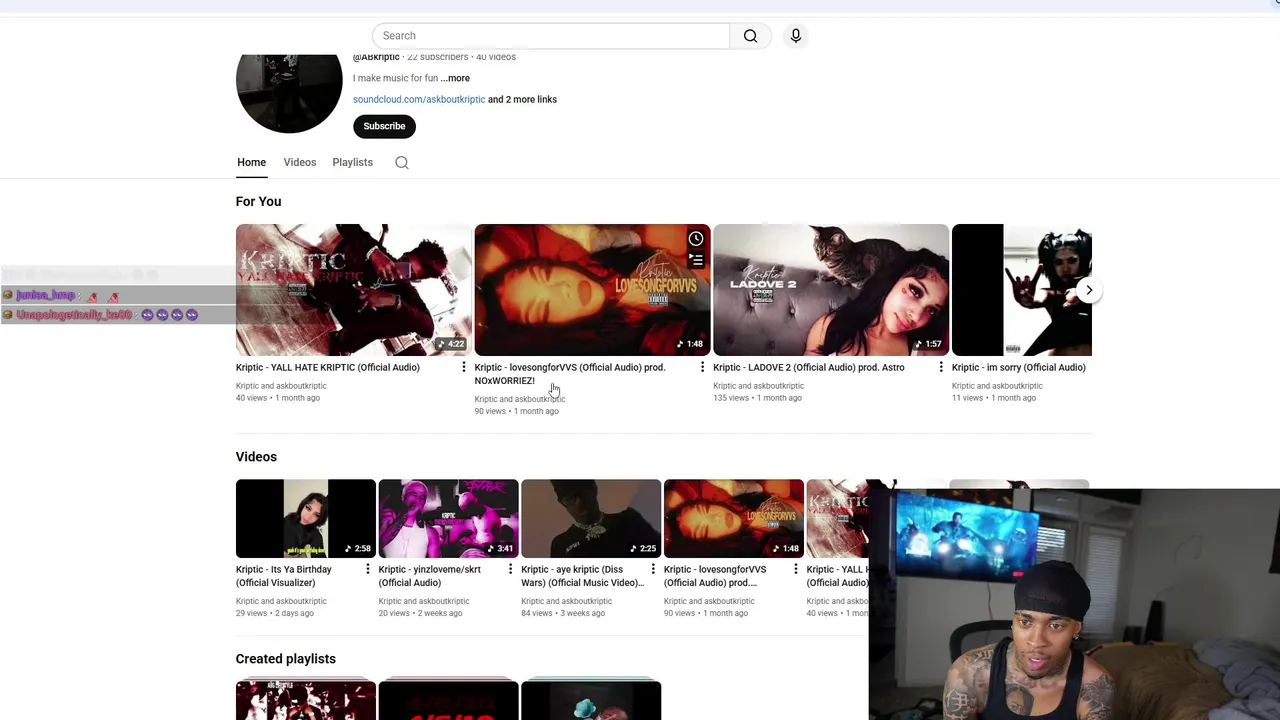
Task: Open more options for YALL HATE KRIPTIC video
Action: pyautogui.click(x=463, y=368)
